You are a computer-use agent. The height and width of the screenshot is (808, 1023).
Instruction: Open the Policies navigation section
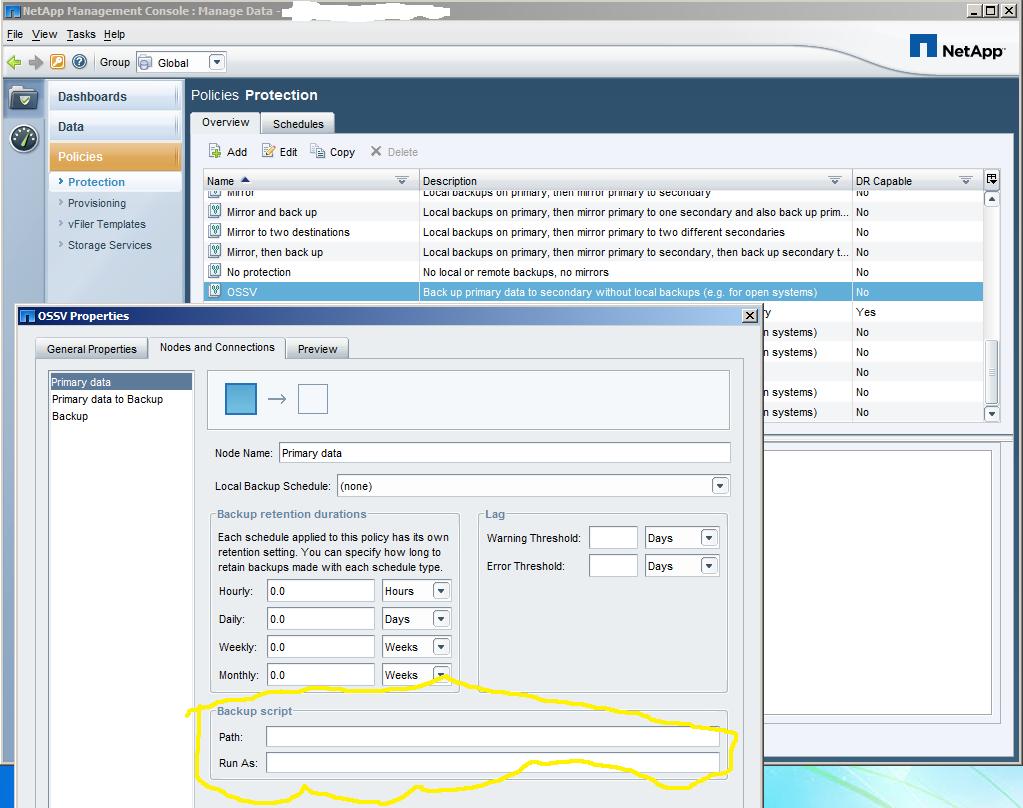tap(114, 157)
